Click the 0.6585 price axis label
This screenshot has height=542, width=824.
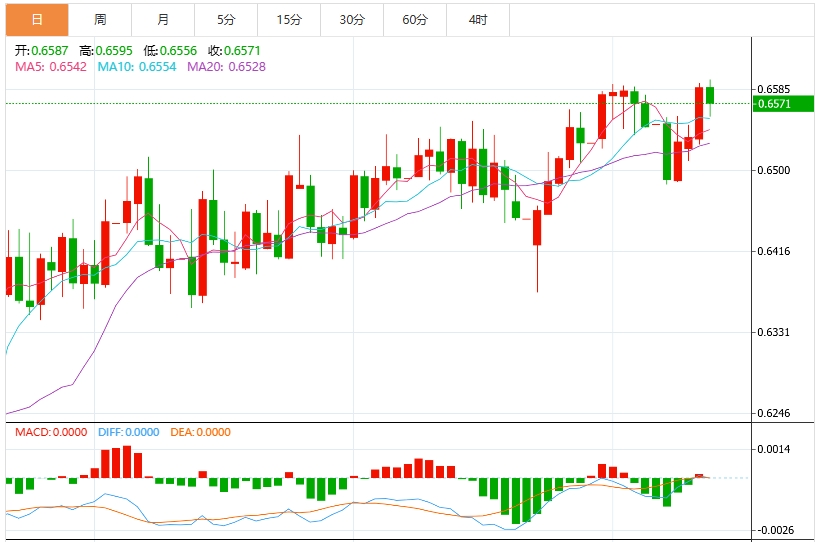774,89
